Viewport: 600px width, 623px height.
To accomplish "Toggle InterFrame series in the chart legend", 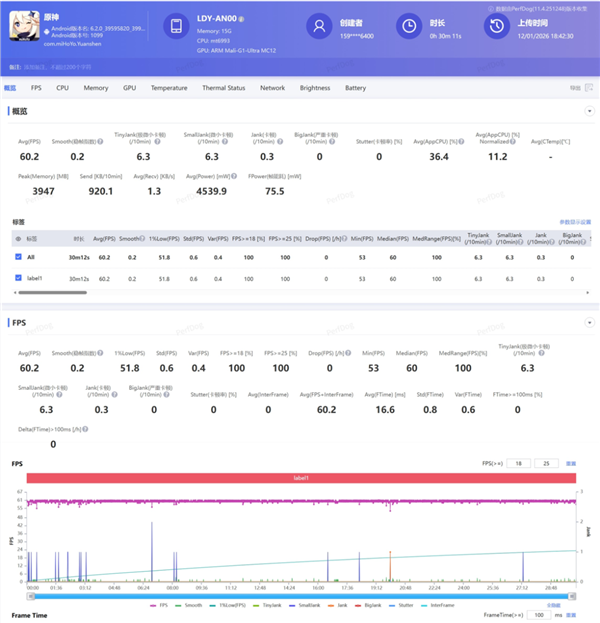I will [x=437, y=605].
